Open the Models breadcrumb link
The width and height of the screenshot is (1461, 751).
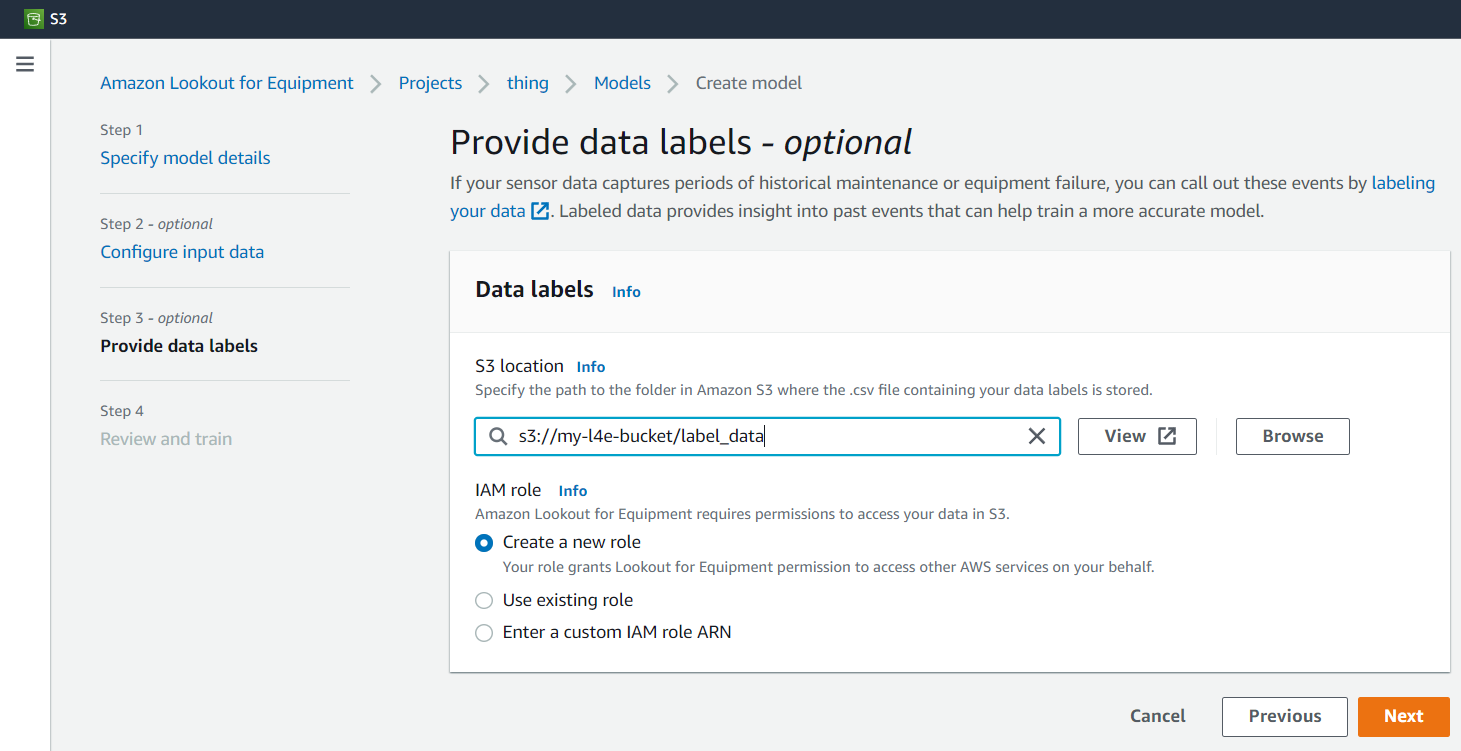[x=622, y=83]
